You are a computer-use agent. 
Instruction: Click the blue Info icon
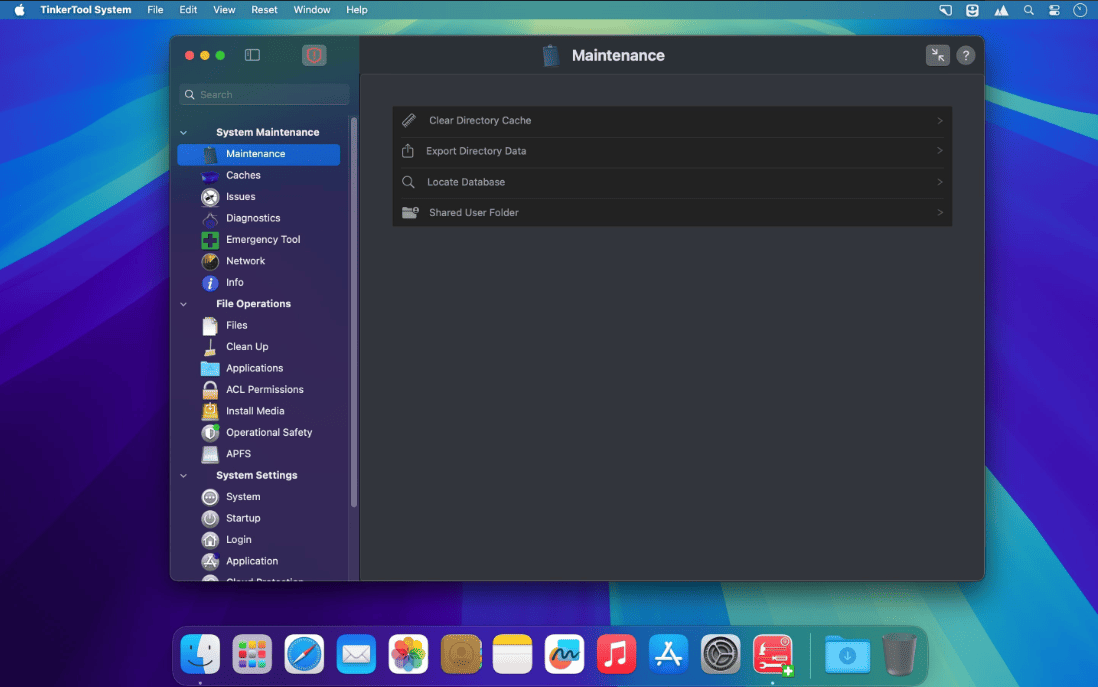pyautogui.click(x=210, y=283)
